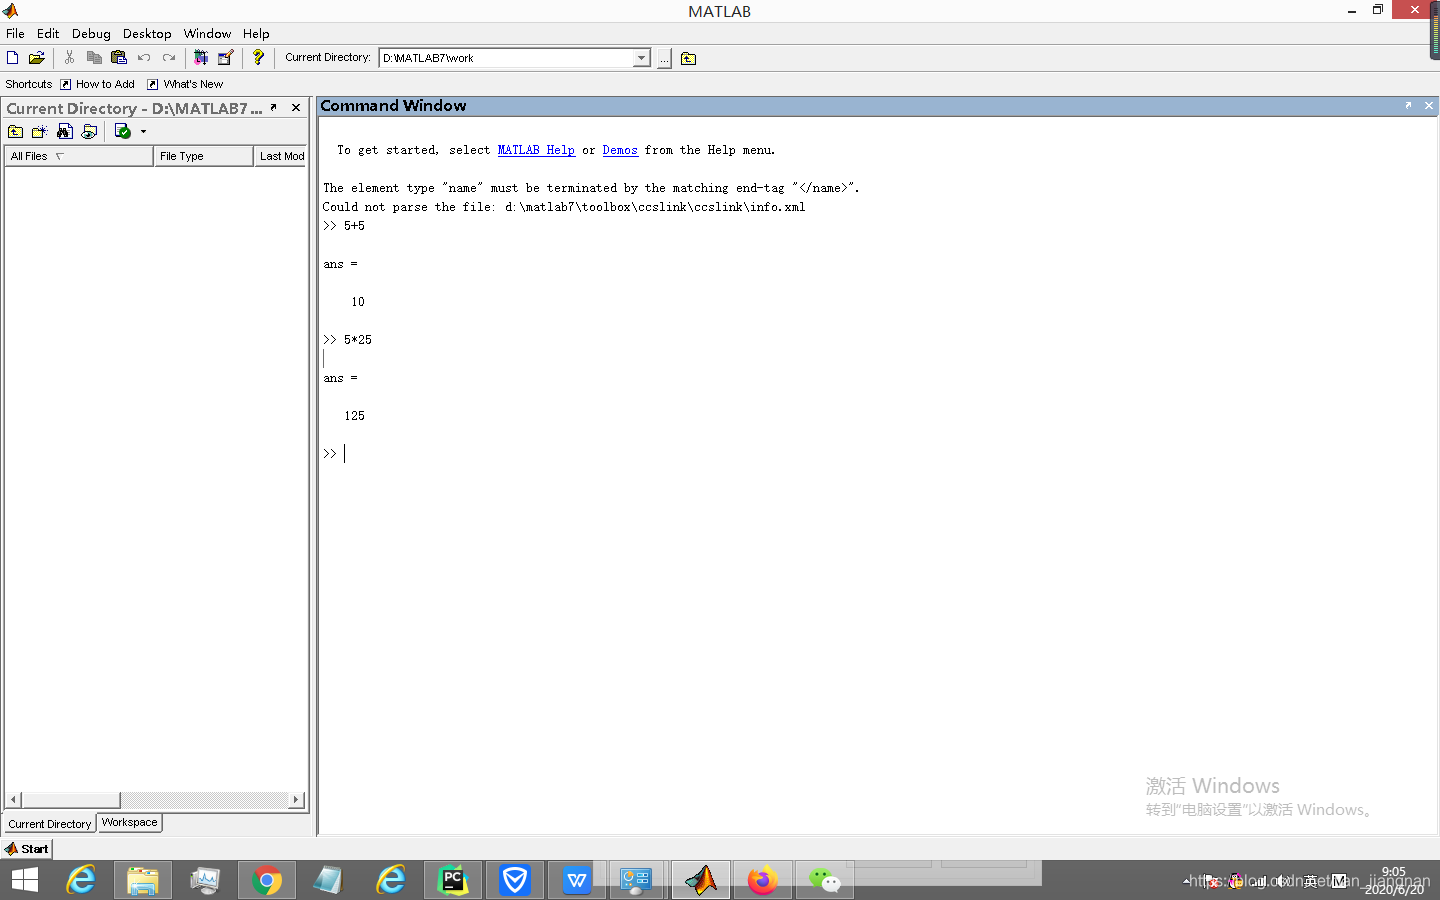Click the command text 5*25
1440x900 pixels.
[358, 340]
